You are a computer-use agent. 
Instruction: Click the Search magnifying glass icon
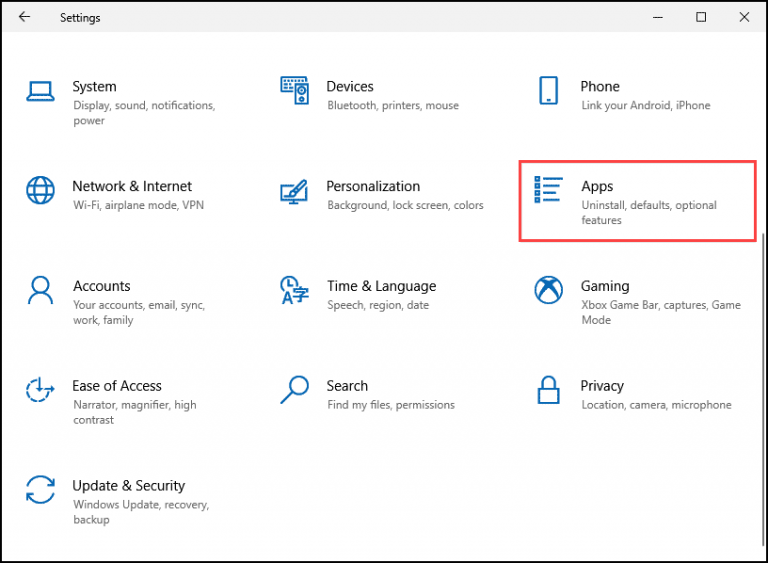[x=294, y=390]
